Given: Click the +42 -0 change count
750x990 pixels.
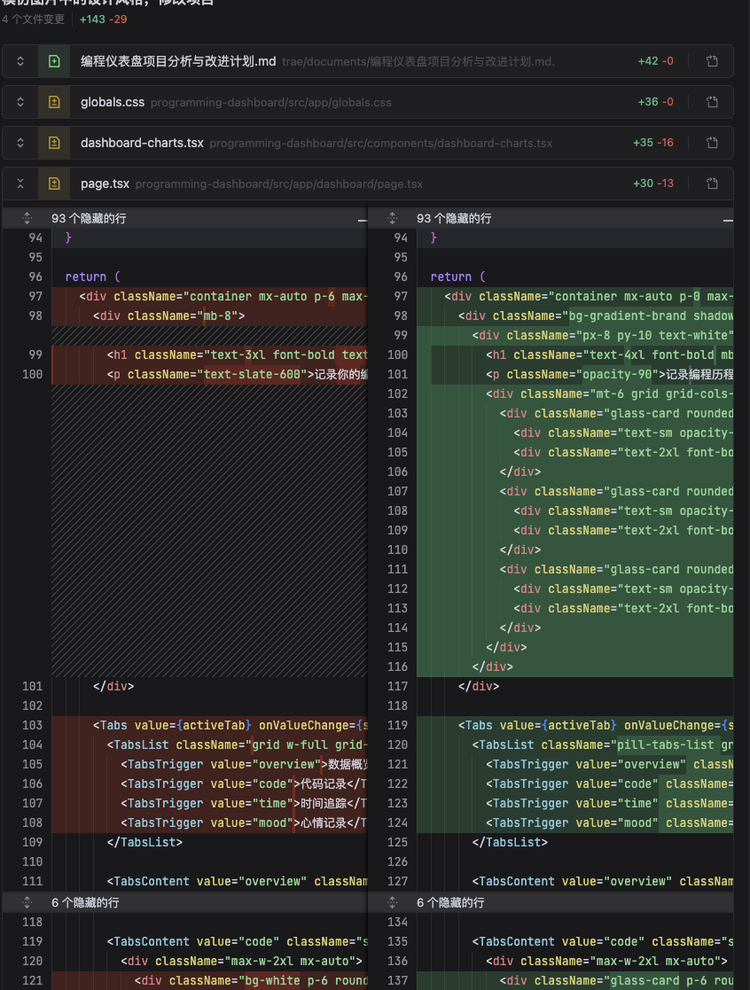Looking at the screenshot, I should click(655, 61).
